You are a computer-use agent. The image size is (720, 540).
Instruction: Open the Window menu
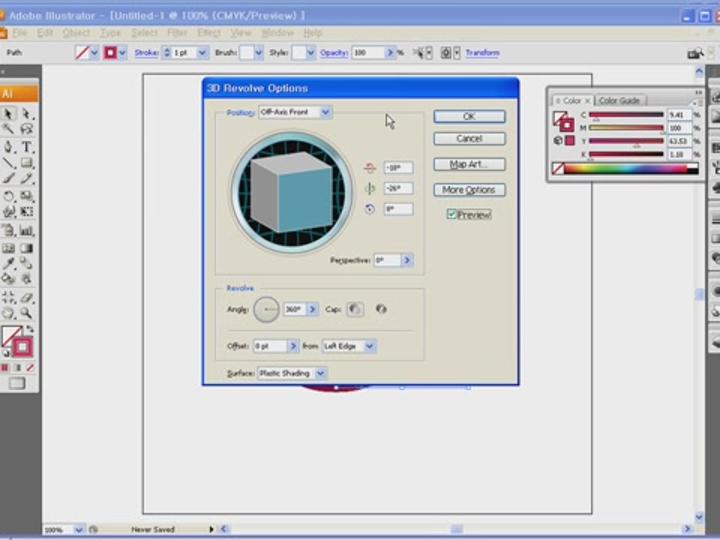[277, 33]
